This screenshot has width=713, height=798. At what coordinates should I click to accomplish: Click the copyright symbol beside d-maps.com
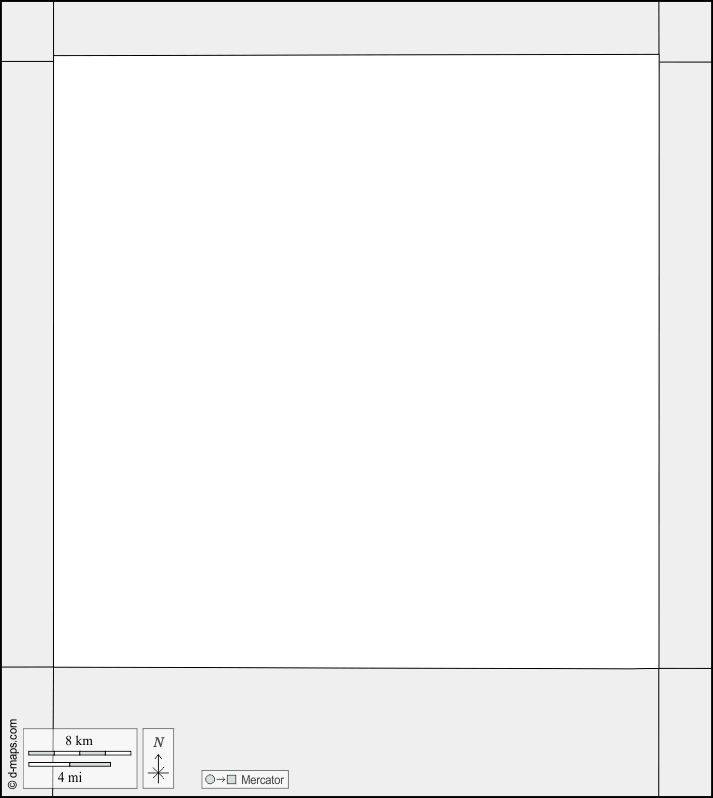point(13,785)
